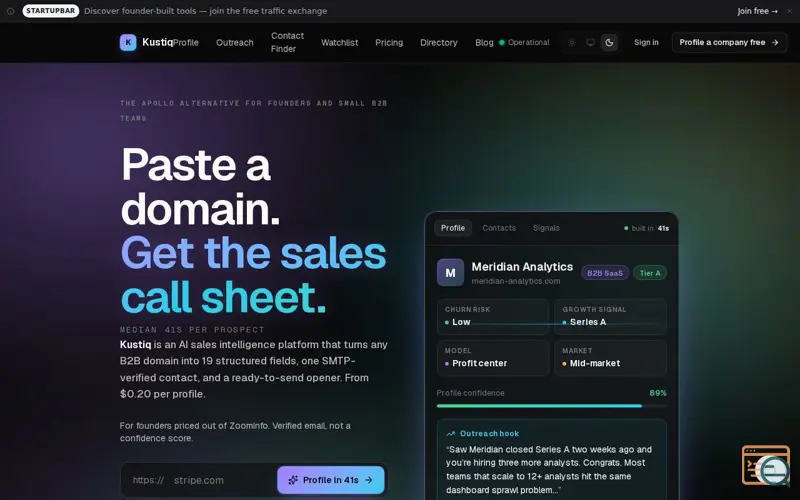This screenshot has height=500, width=800.
Task: Click the info icon in banner
Action: [10, 11]
